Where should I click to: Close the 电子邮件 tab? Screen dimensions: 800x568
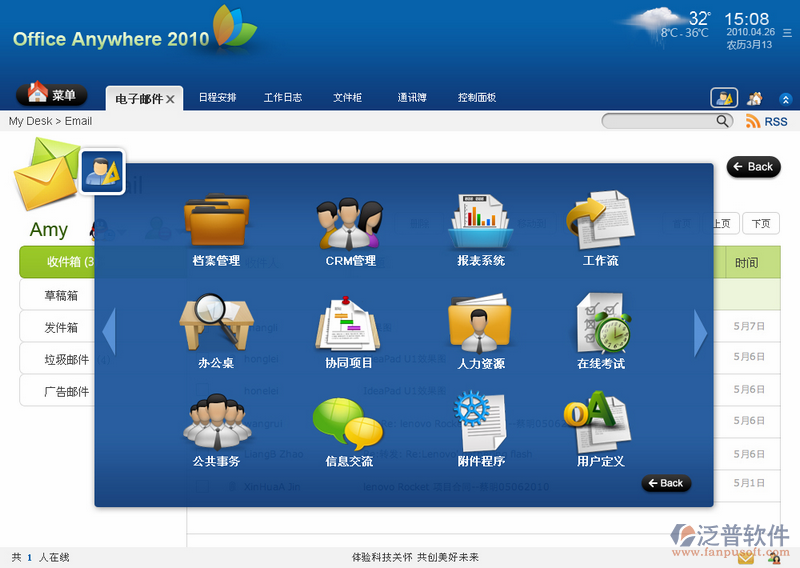[170, 100]
